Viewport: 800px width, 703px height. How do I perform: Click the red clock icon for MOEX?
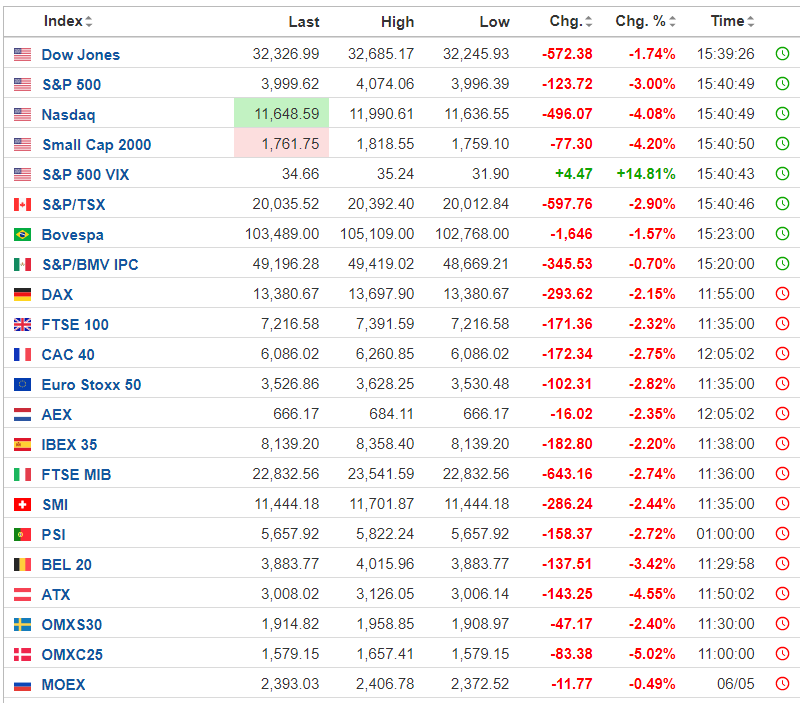pyautogui.click(x=782, y=684)
